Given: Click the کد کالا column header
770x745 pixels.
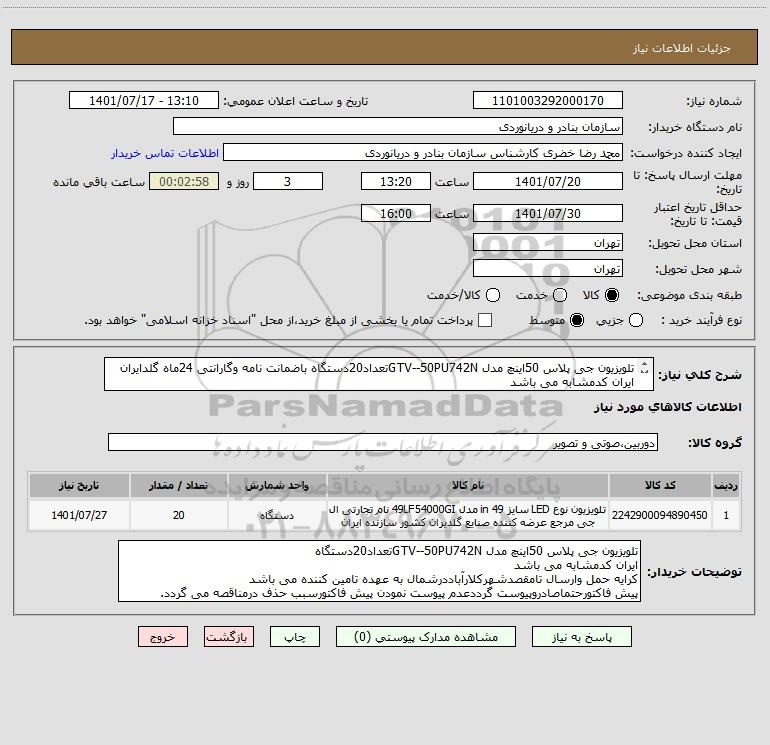Looking at the screenshot, I should tap(660, 485).
